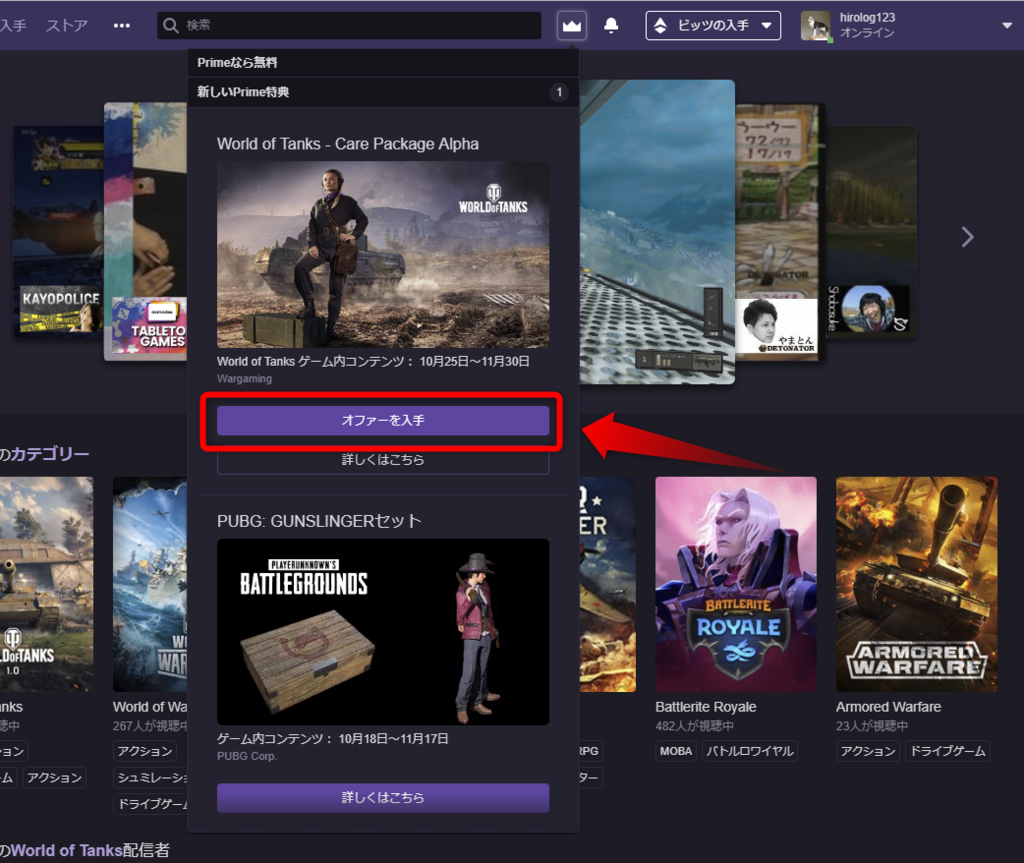
Task: Select the MOBA tag
Action: pos(675,751)
